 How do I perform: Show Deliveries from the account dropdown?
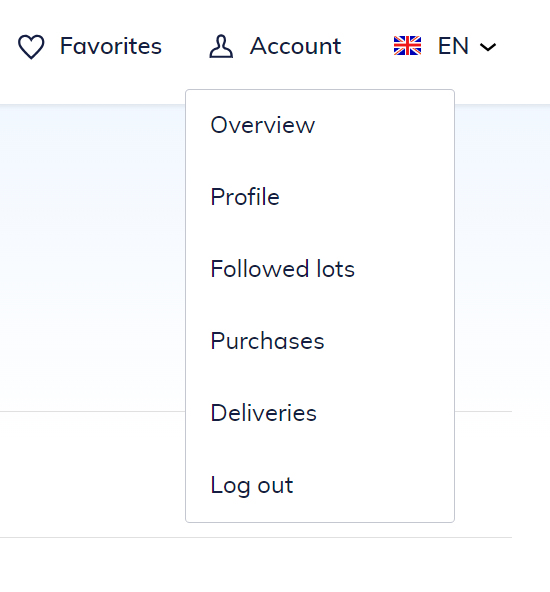coord(263,413)
